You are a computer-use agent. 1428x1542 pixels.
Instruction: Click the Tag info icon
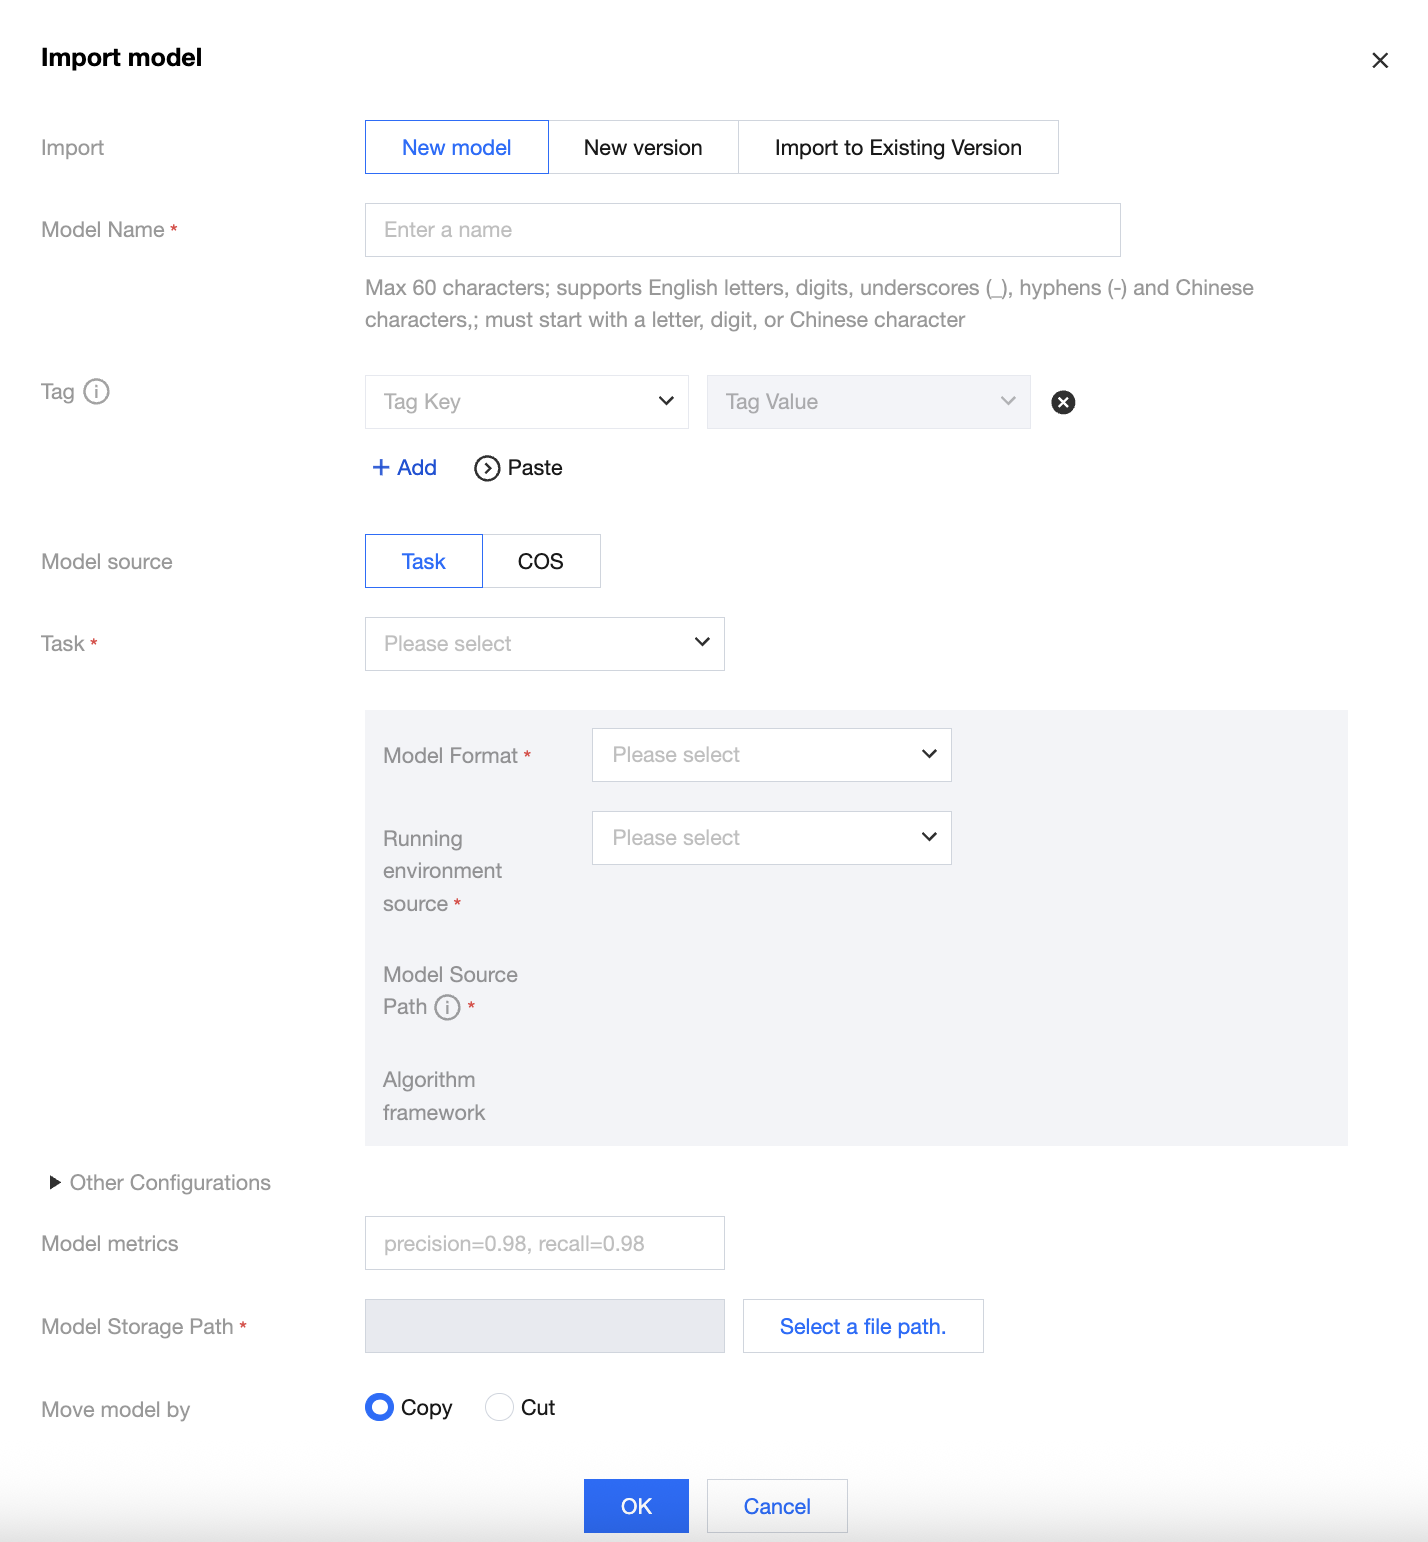click(96, 391)
